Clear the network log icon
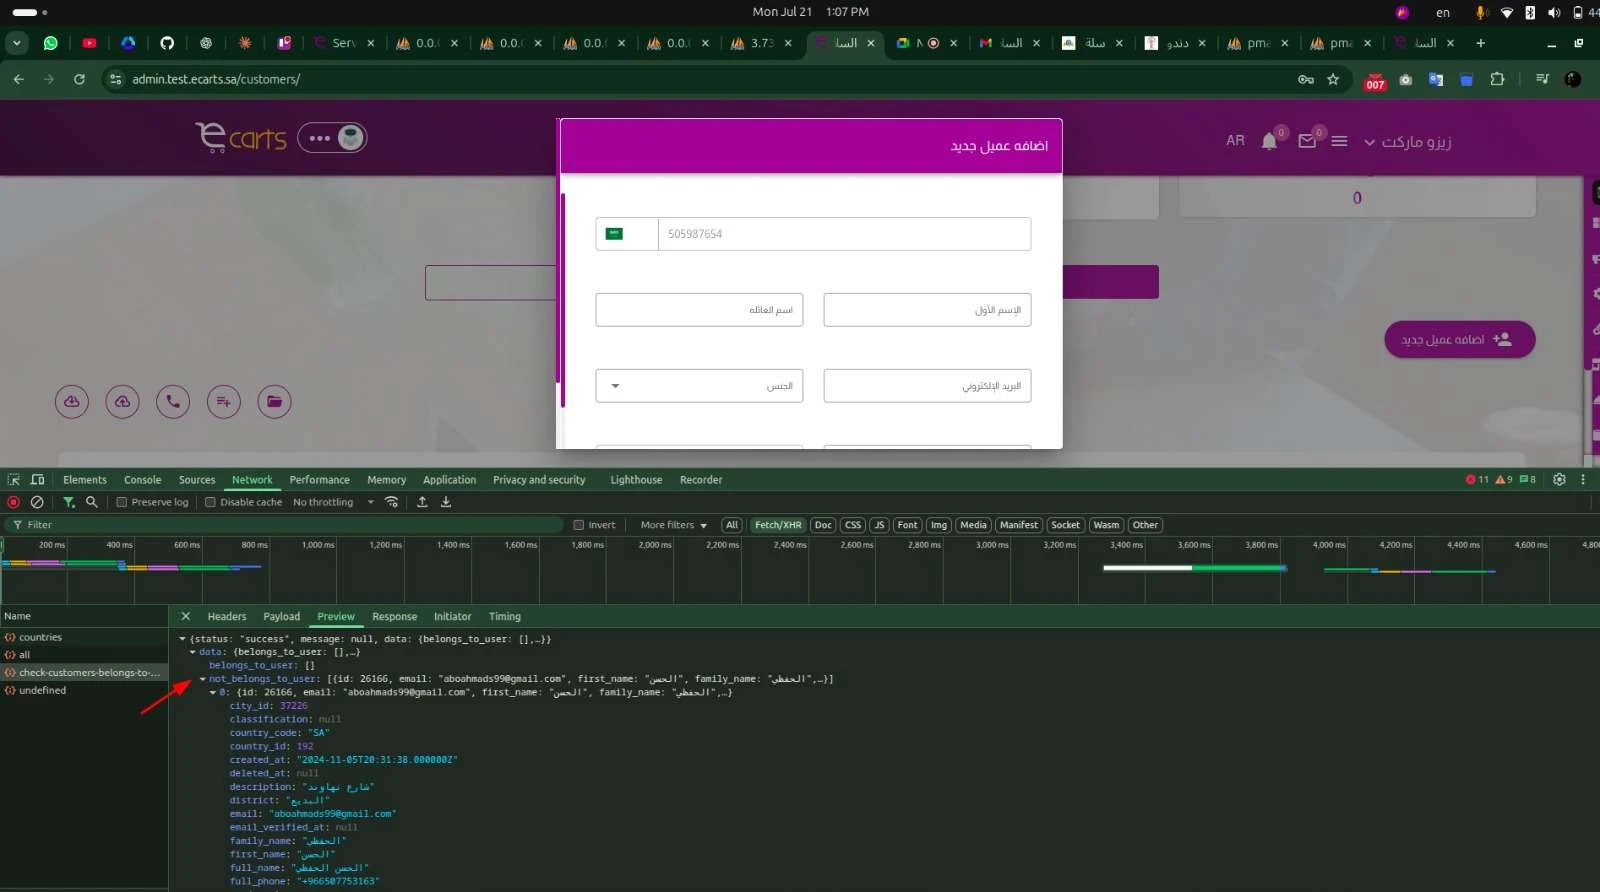This screenshot has width=1600, height=892. [x=37, y=502]
